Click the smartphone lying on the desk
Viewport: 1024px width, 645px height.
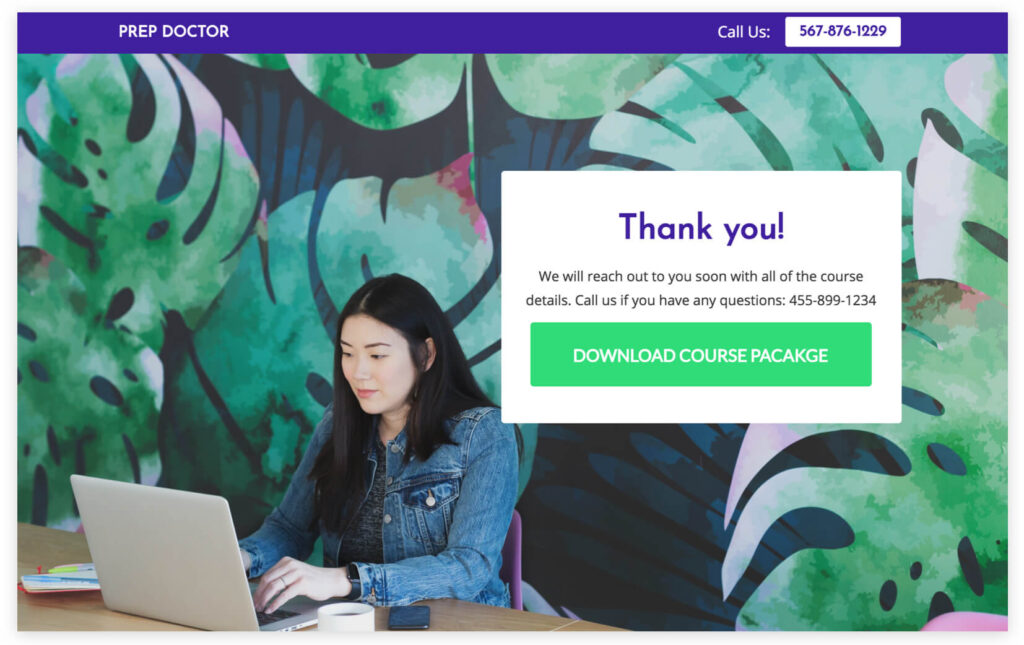409,617
